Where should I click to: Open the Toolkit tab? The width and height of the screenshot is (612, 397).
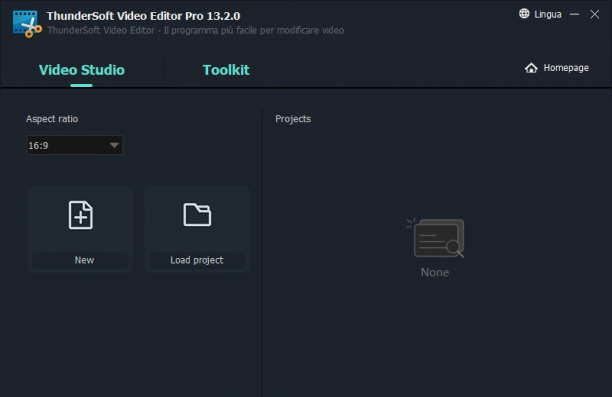pyautogui.click(x=226, y=70)
